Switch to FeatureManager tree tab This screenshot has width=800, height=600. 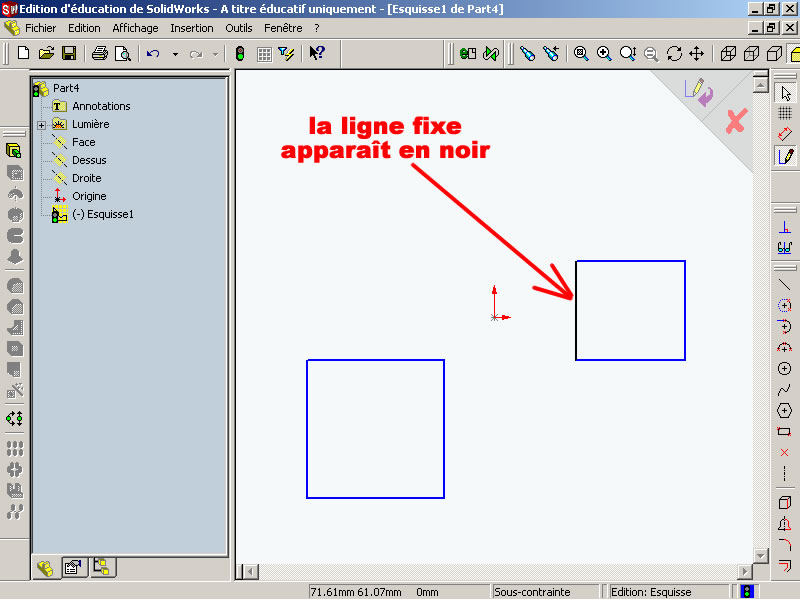click(x=45, y=568)
